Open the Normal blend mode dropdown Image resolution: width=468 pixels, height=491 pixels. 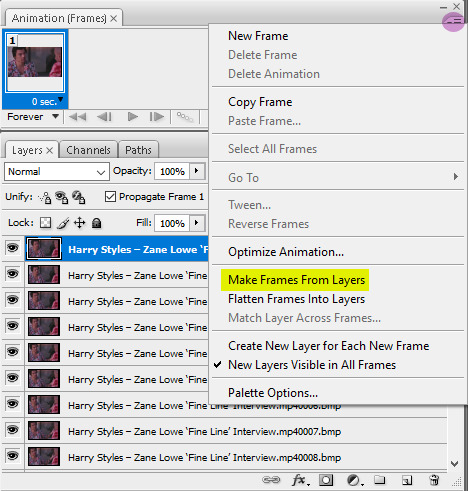tap(57, 172)
